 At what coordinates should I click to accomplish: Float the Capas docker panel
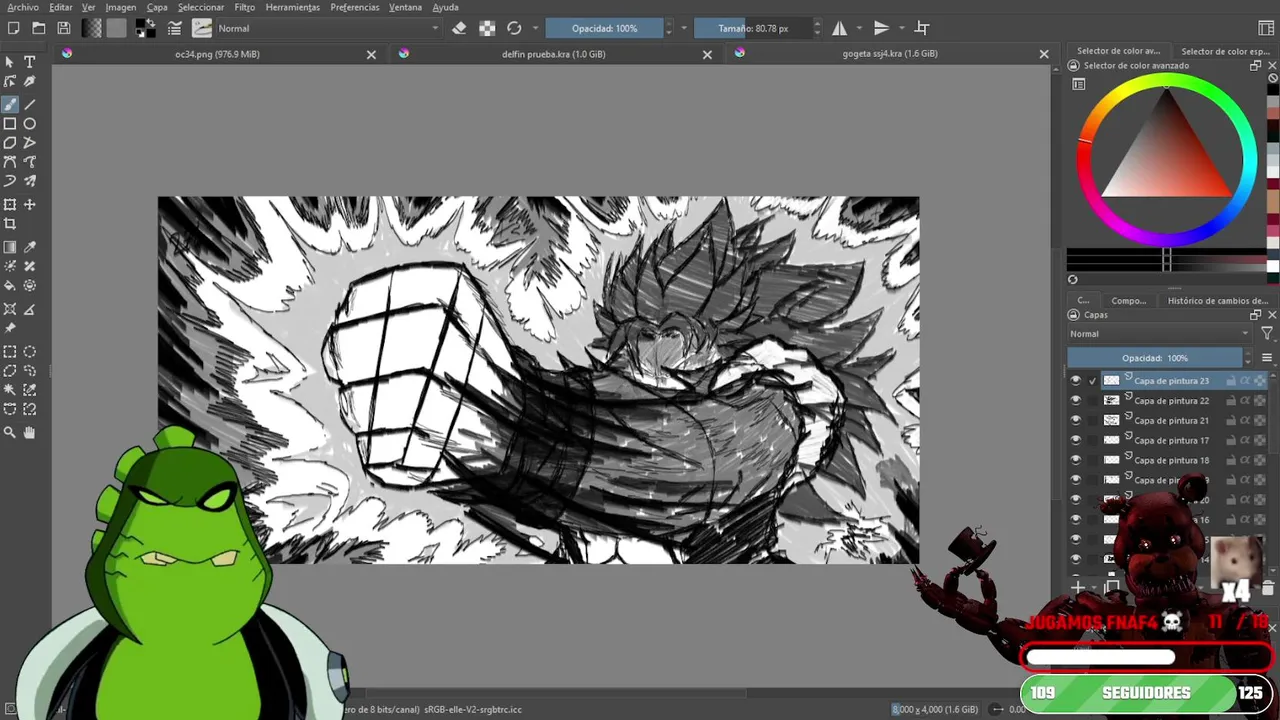tap(1256, 315)
